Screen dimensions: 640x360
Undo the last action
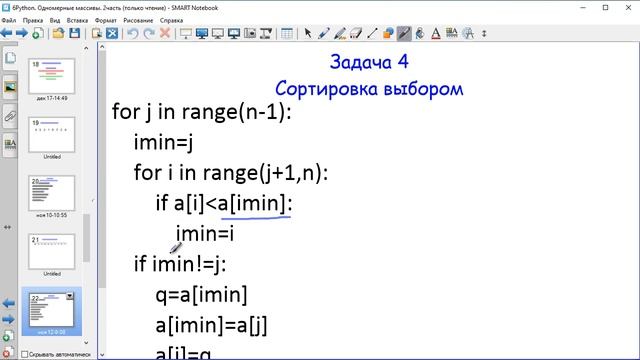(133, 33)
